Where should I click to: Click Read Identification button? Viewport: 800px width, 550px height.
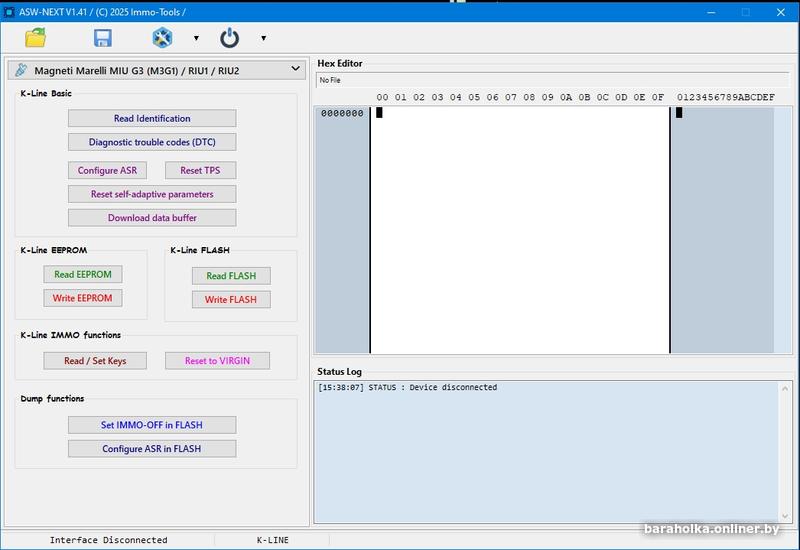point(152,118)
